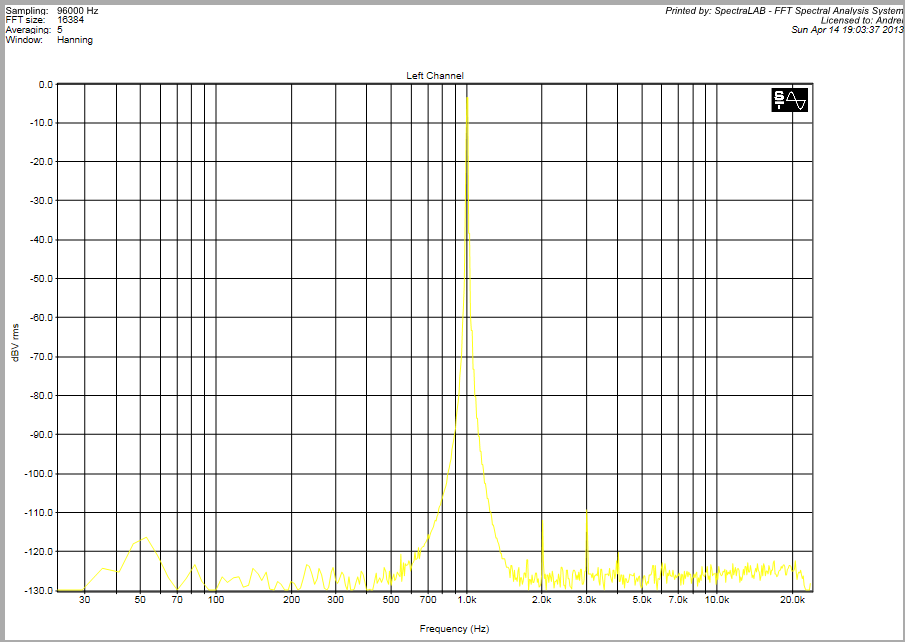Click the "Sampling:" header label
The image size is (905, 642).
point(27,10)
